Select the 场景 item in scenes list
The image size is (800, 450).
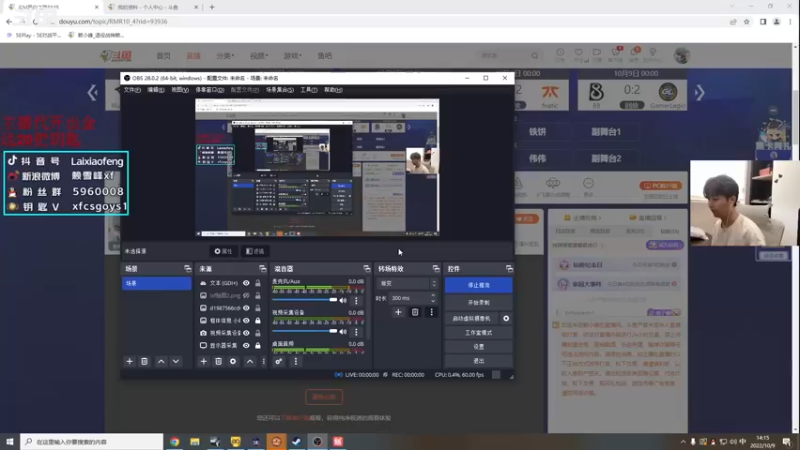click(157, 283)
